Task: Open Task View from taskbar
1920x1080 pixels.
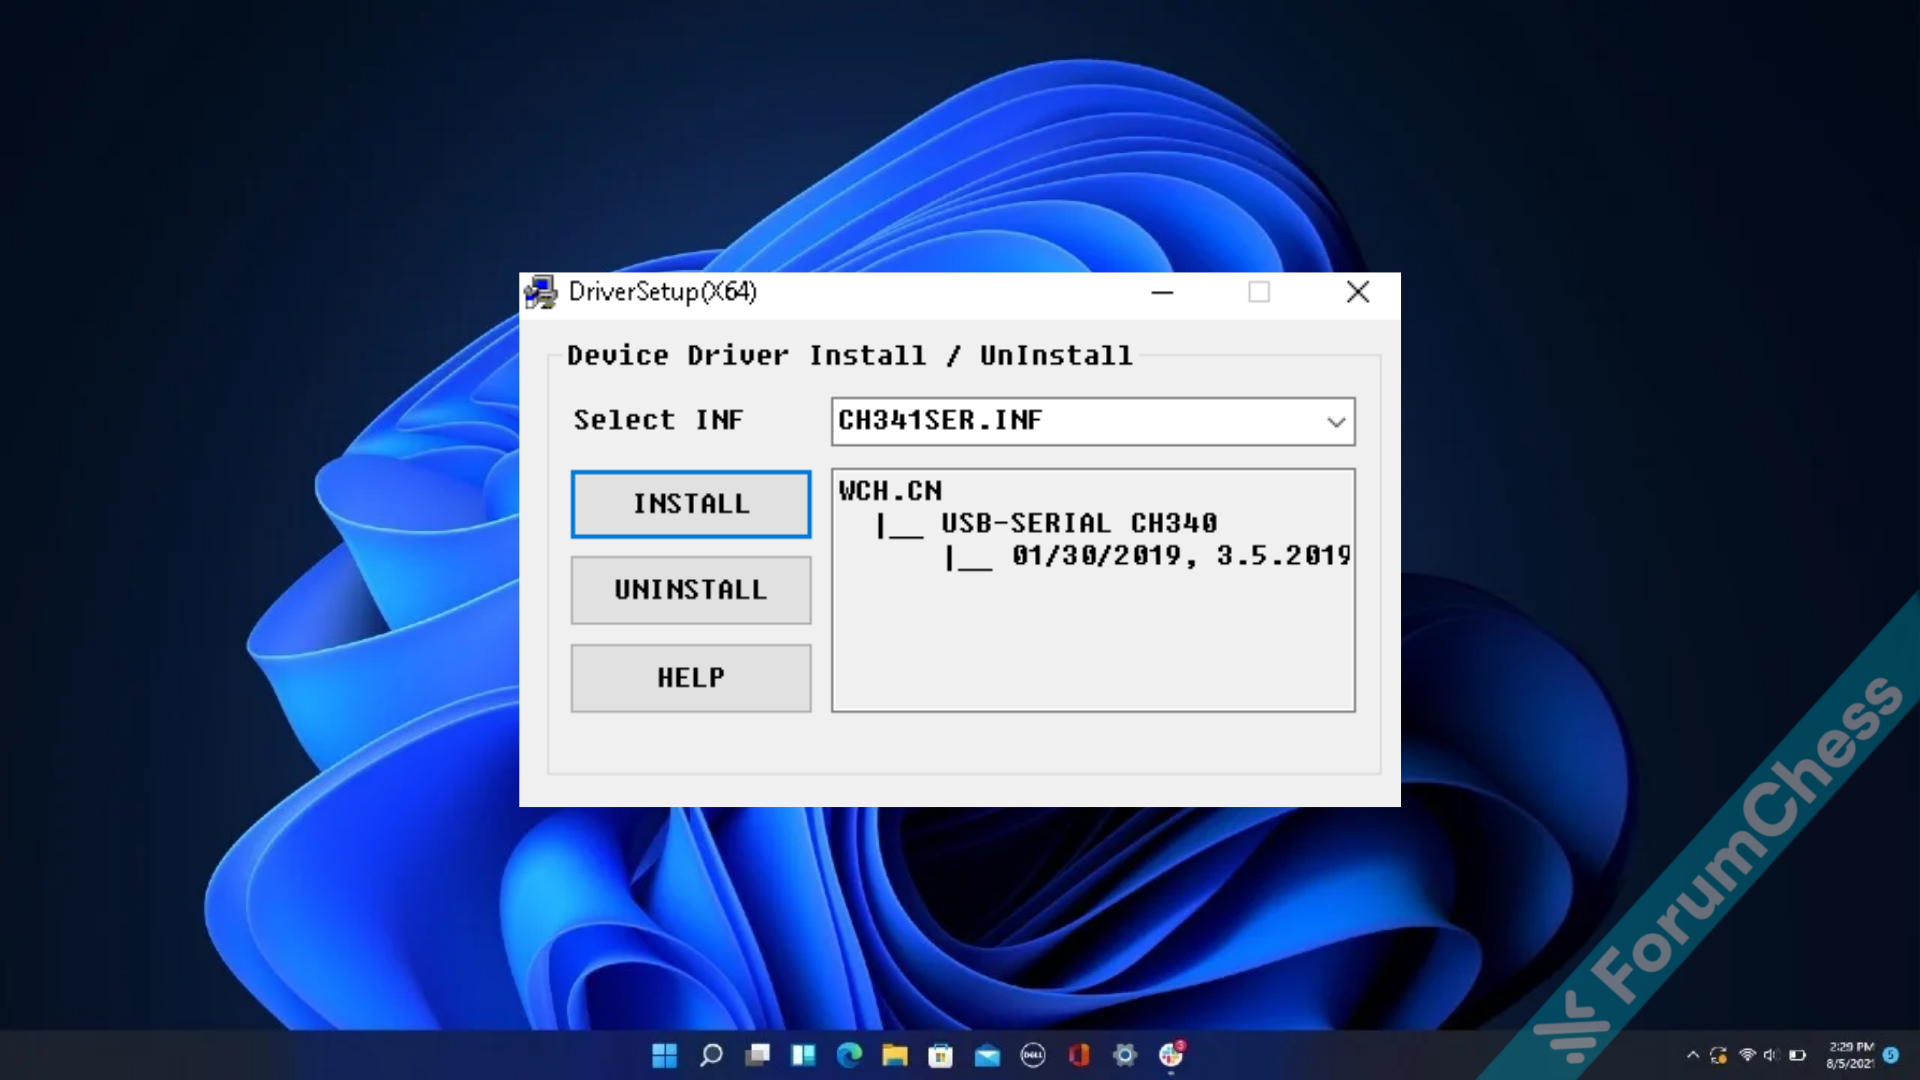Action: [758, 1055]
